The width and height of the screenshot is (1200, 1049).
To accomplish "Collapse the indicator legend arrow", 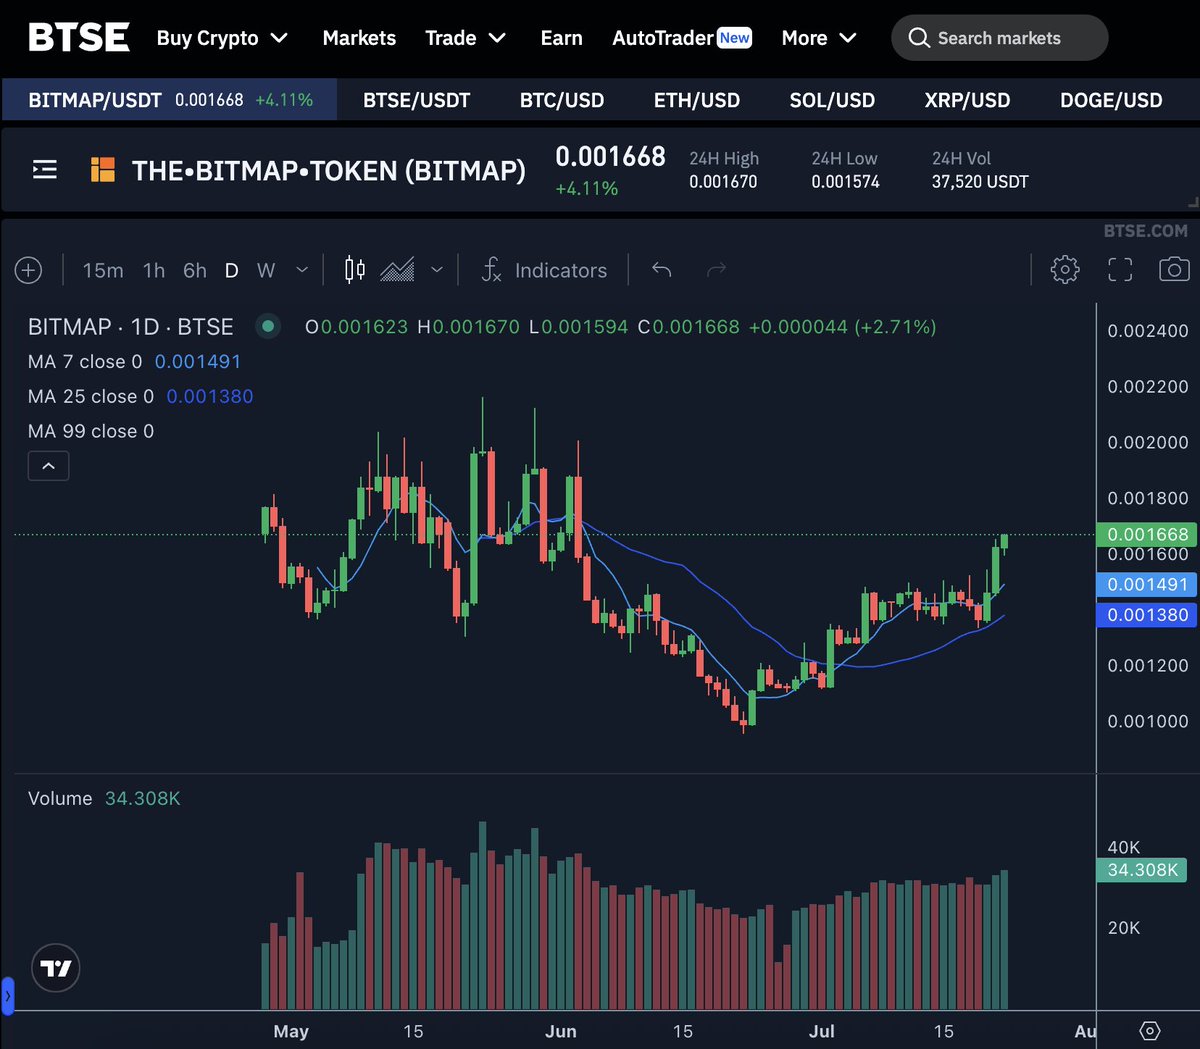I will pos(48,465).
